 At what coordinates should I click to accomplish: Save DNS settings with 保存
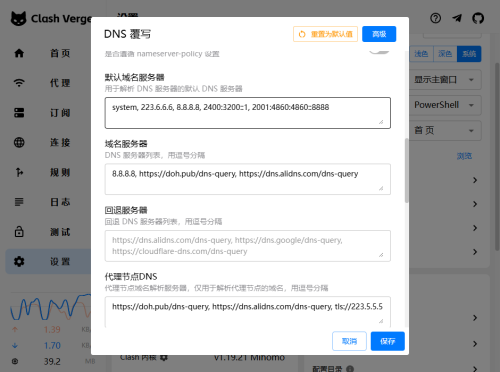point(388,341)
